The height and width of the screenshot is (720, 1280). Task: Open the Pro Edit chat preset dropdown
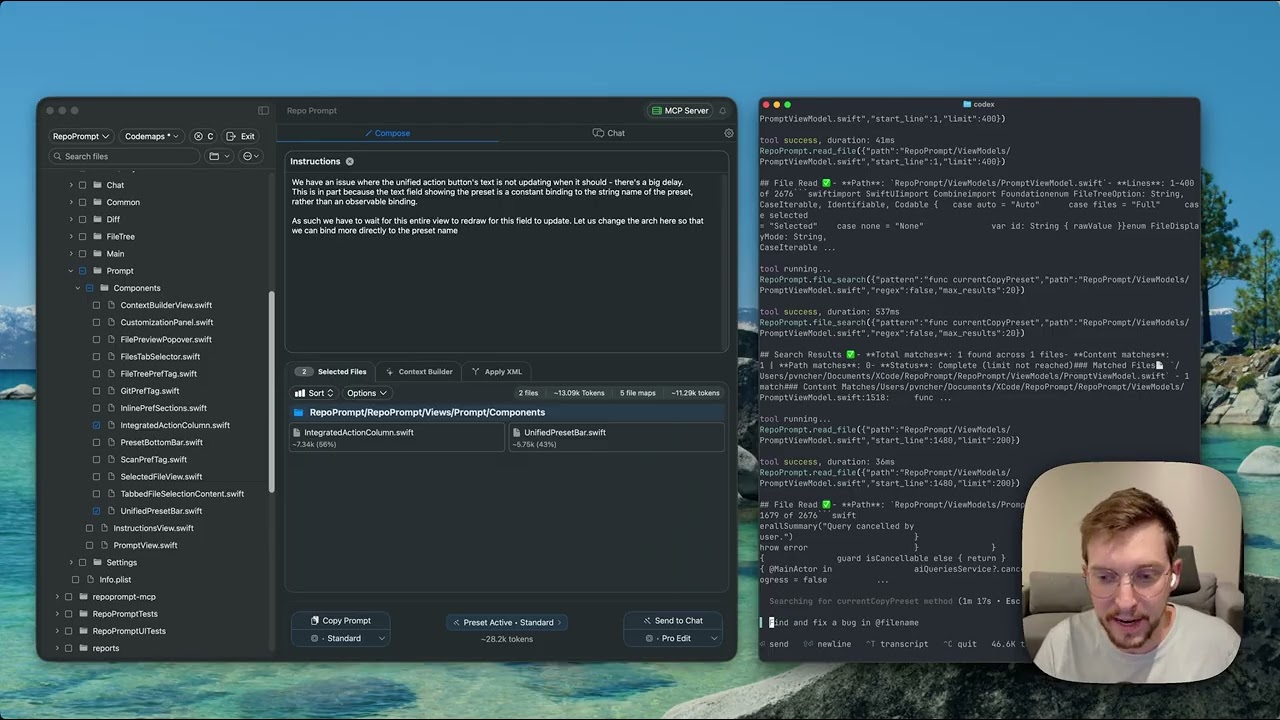click(672, 638)
